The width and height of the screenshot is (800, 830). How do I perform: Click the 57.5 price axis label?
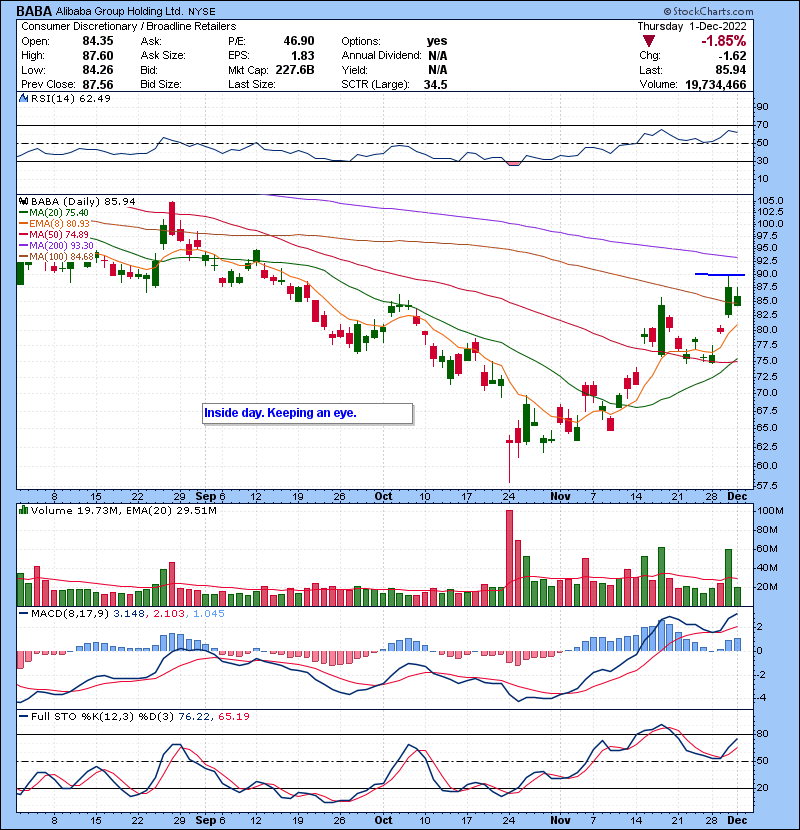click(x=768, y=485)
